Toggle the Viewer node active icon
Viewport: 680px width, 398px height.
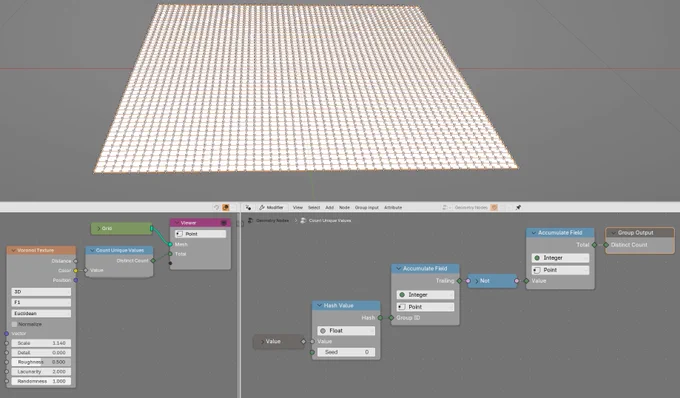(224, 223)
